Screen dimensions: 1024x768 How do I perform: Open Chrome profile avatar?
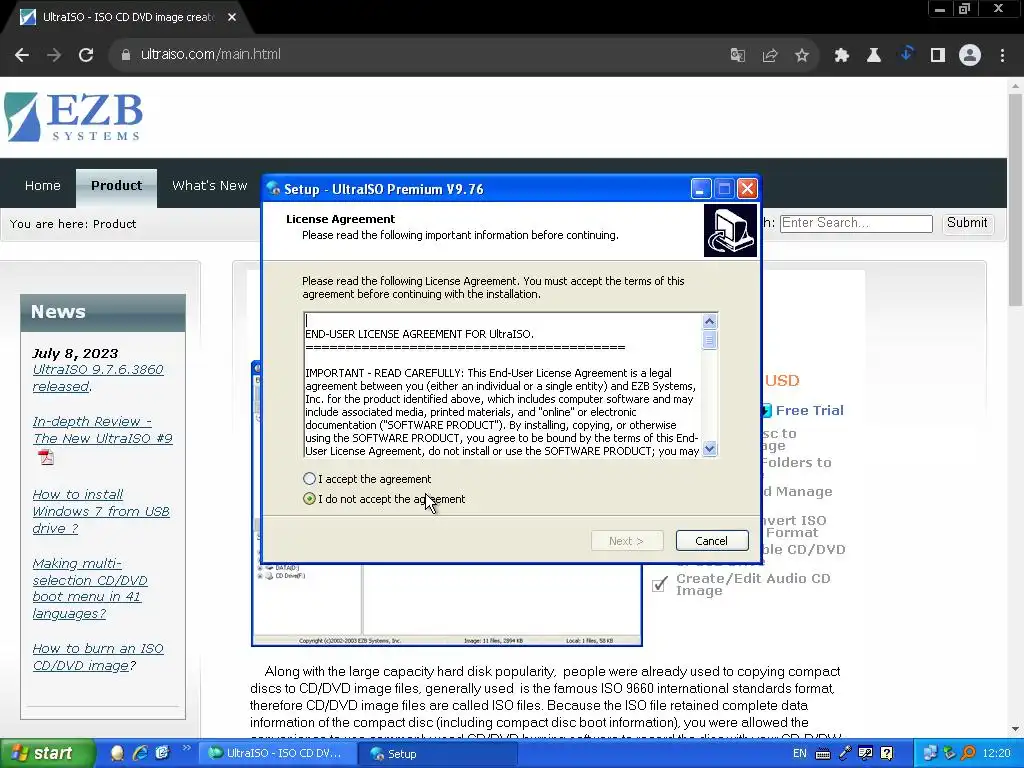click(x=970, y=56)
